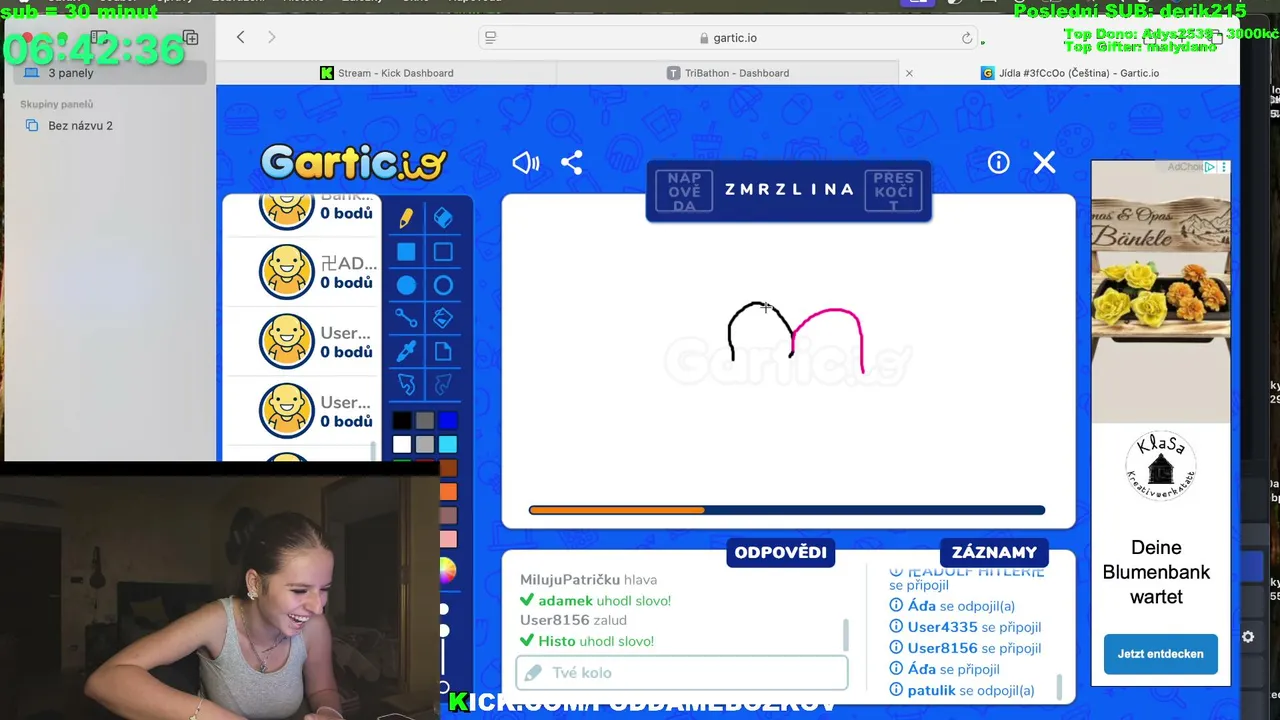The image size is (1280, 720).
Task: Click the answer input field 'Tvé kolo'
Action: click(682, 673)
